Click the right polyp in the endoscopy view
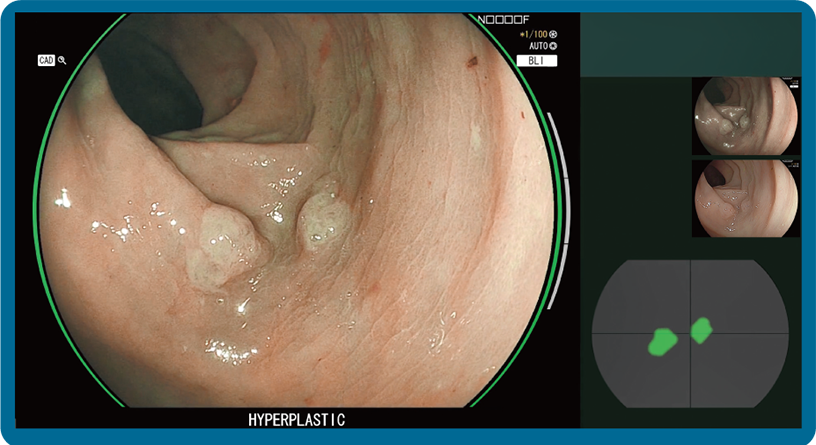The width and height of the screenshot is (816, 445). pos(324,218)
